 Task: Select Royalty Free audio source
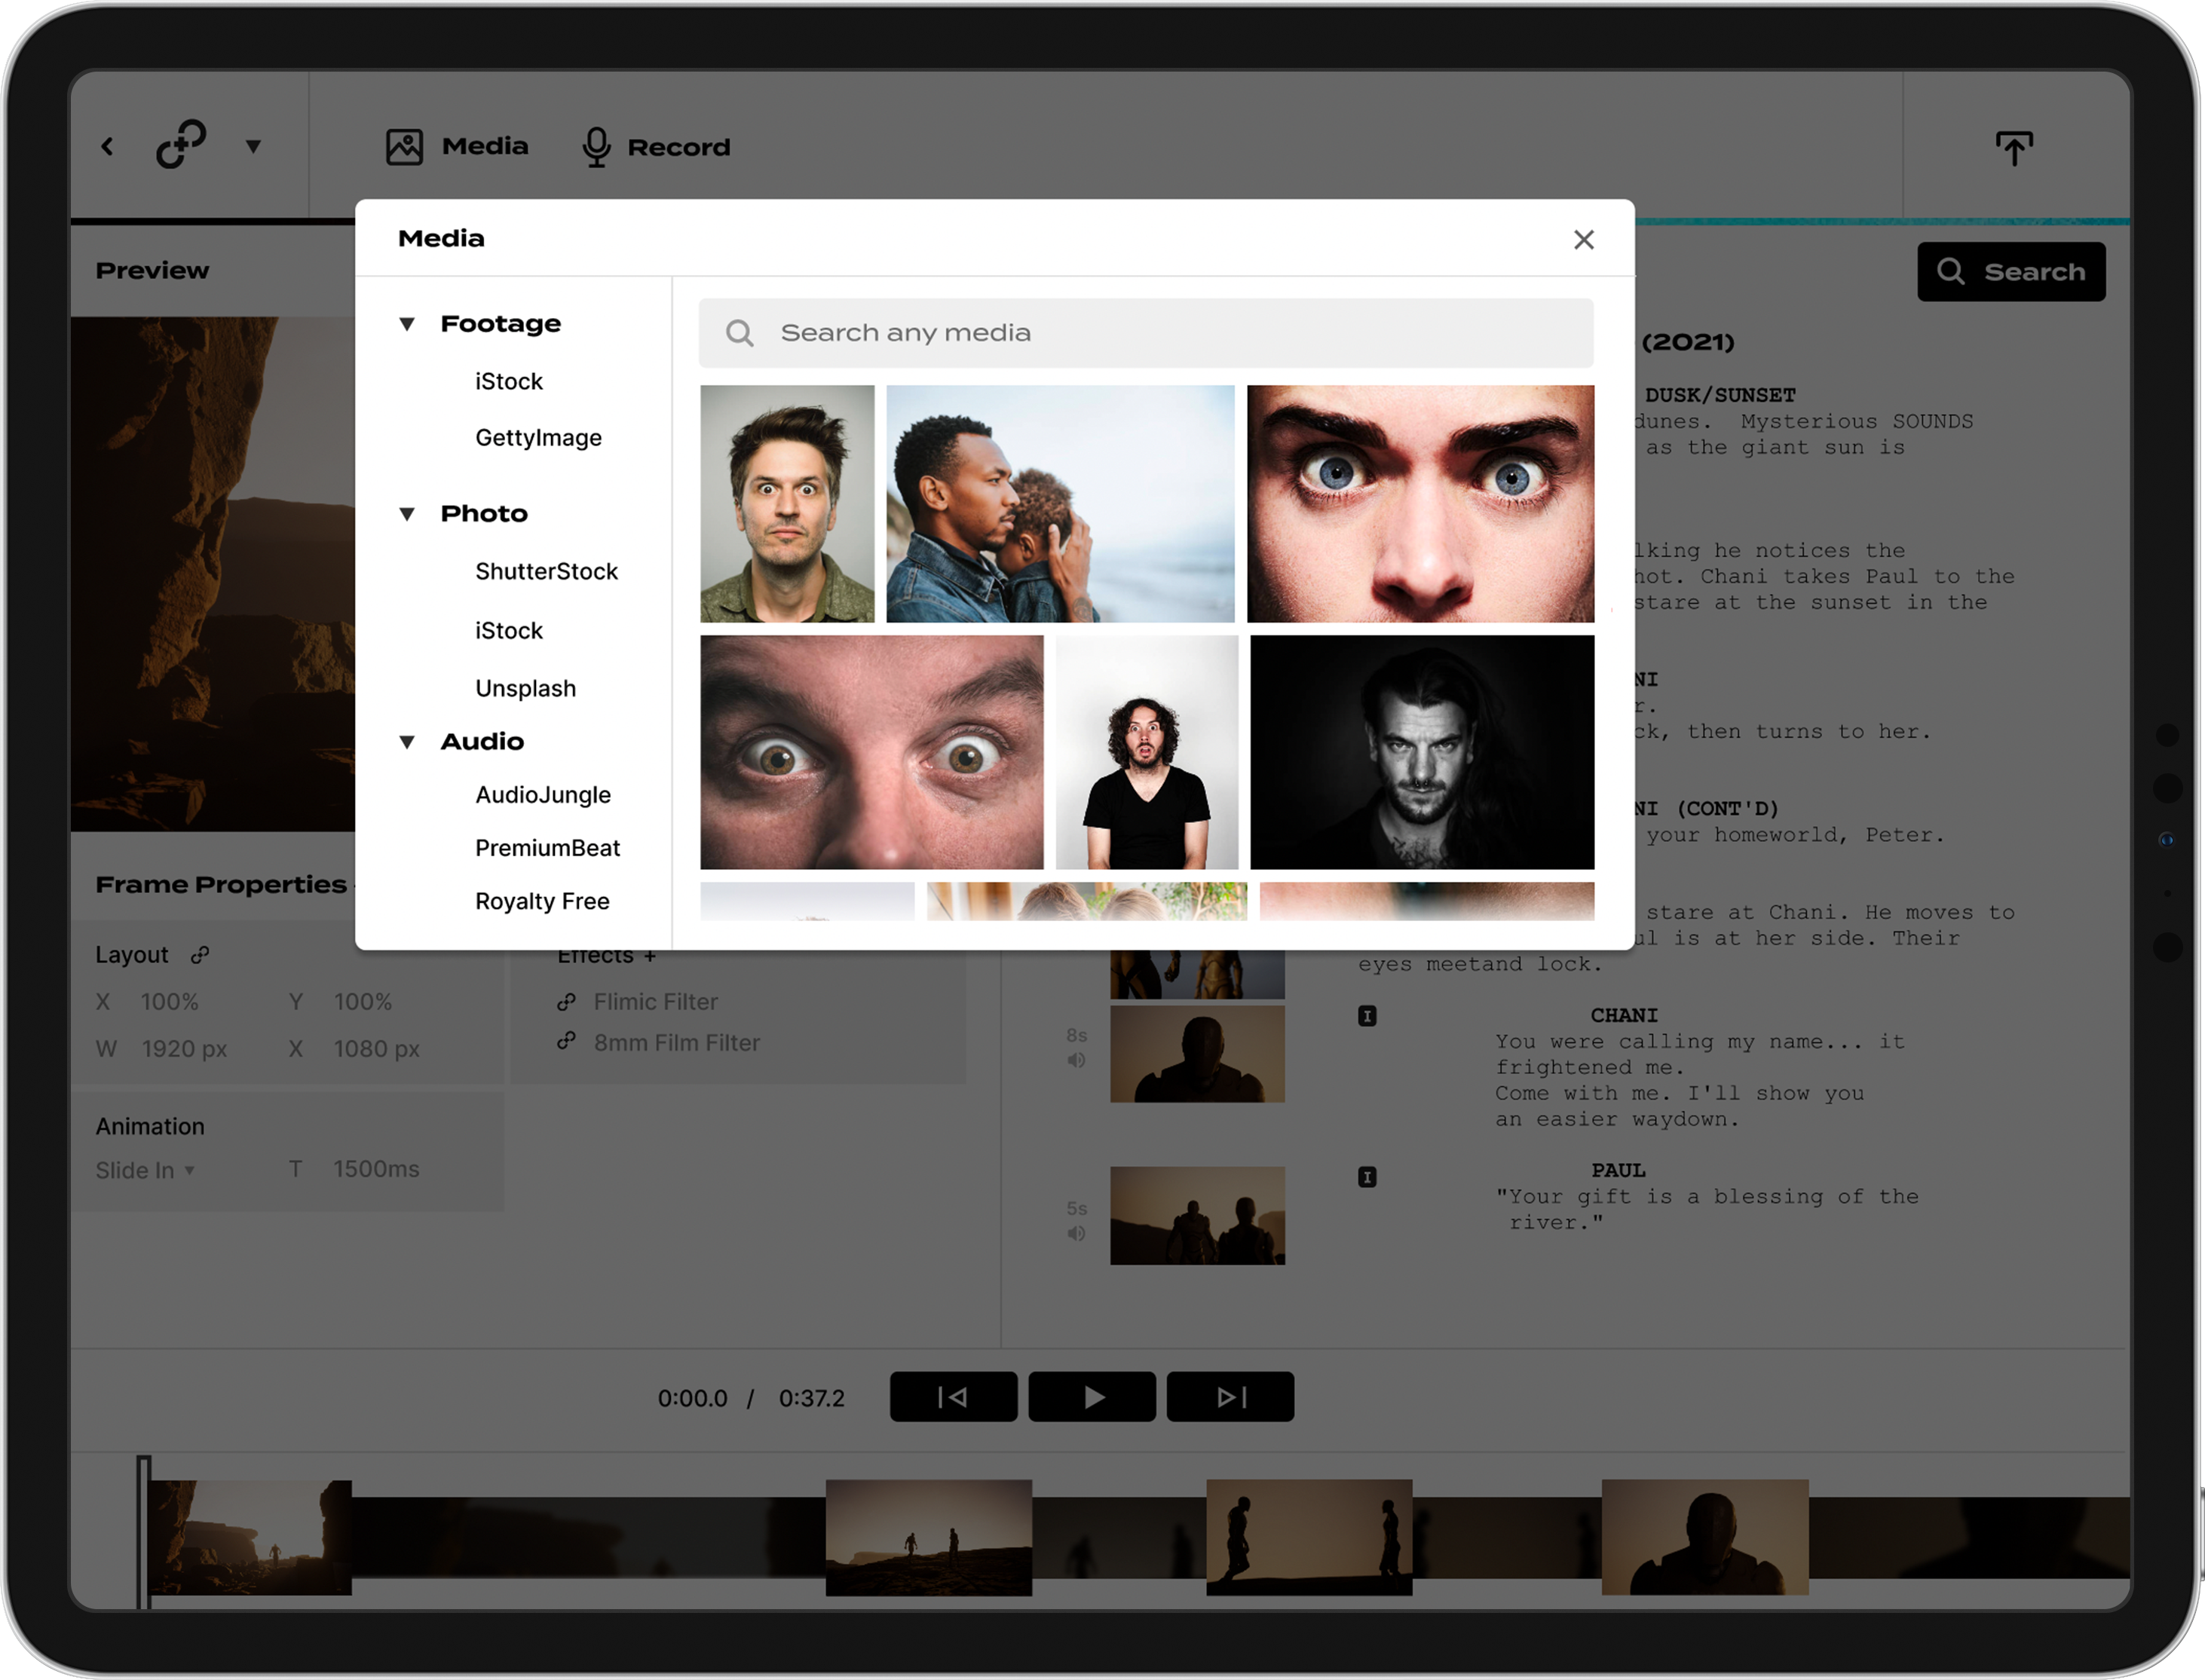542,901
